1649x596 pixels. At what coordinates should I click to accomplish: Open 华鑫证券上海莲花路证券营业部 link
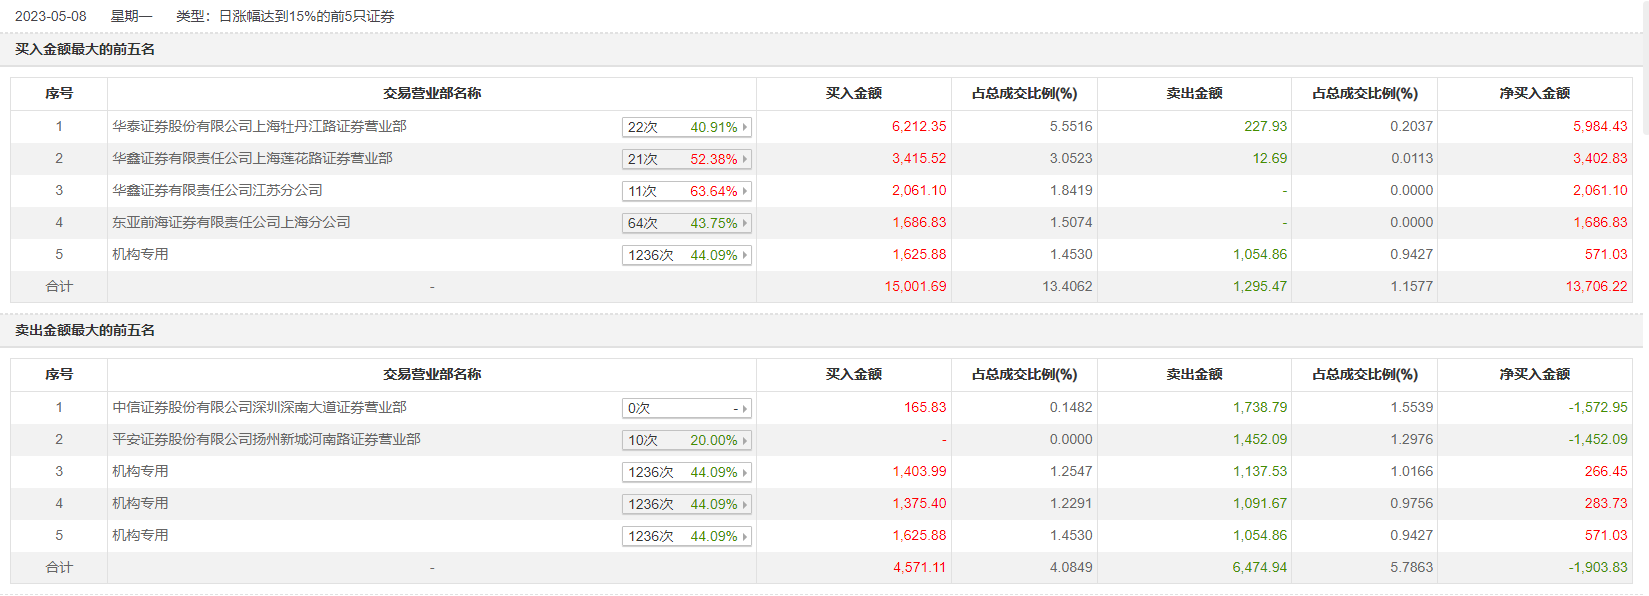coord(252,158)
